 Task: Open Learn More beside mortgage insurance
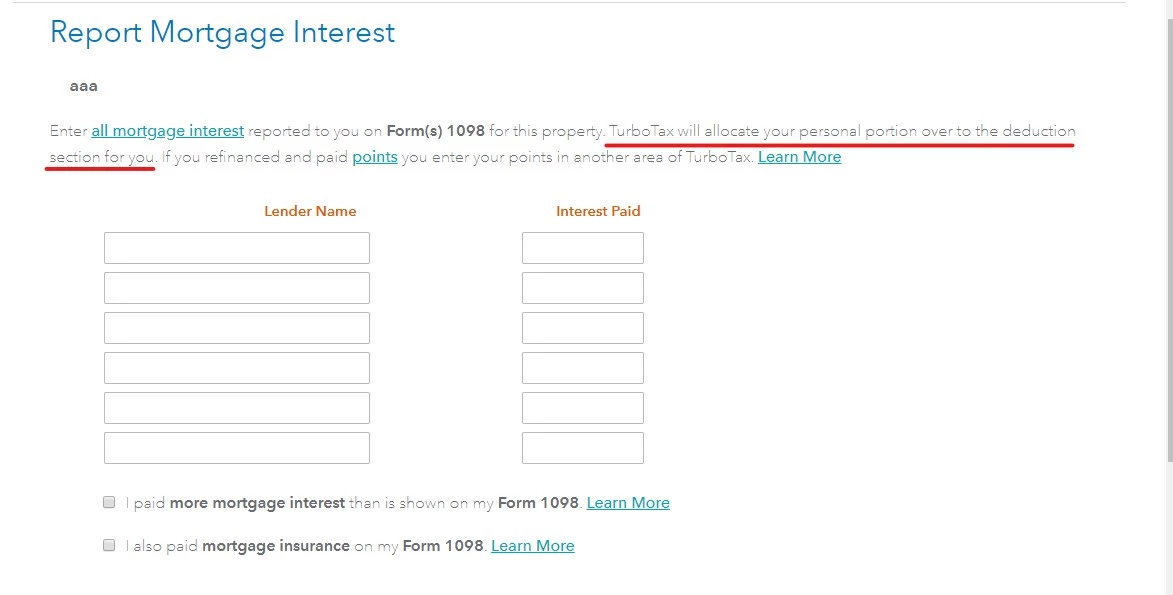tap(533, 546)
